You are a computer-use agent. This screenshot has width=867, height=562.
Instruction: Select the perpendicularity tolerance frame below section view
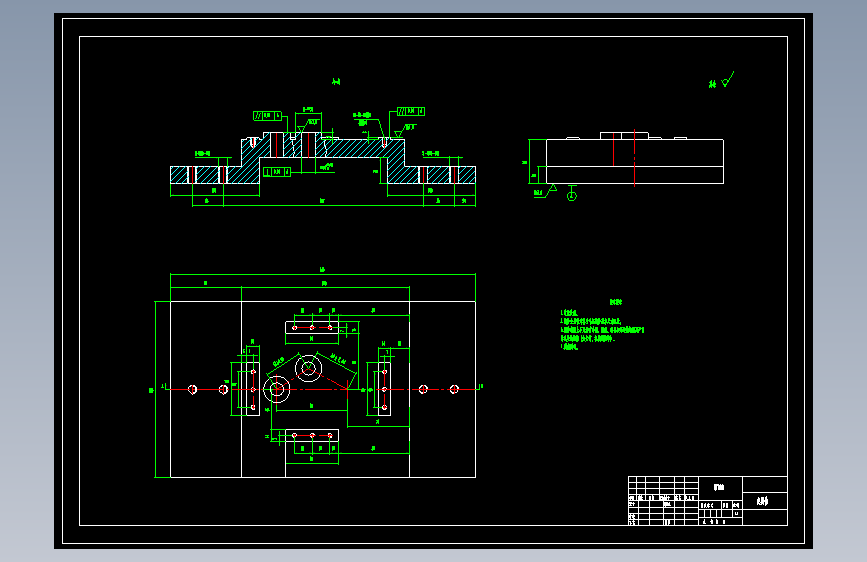point(276,172)
